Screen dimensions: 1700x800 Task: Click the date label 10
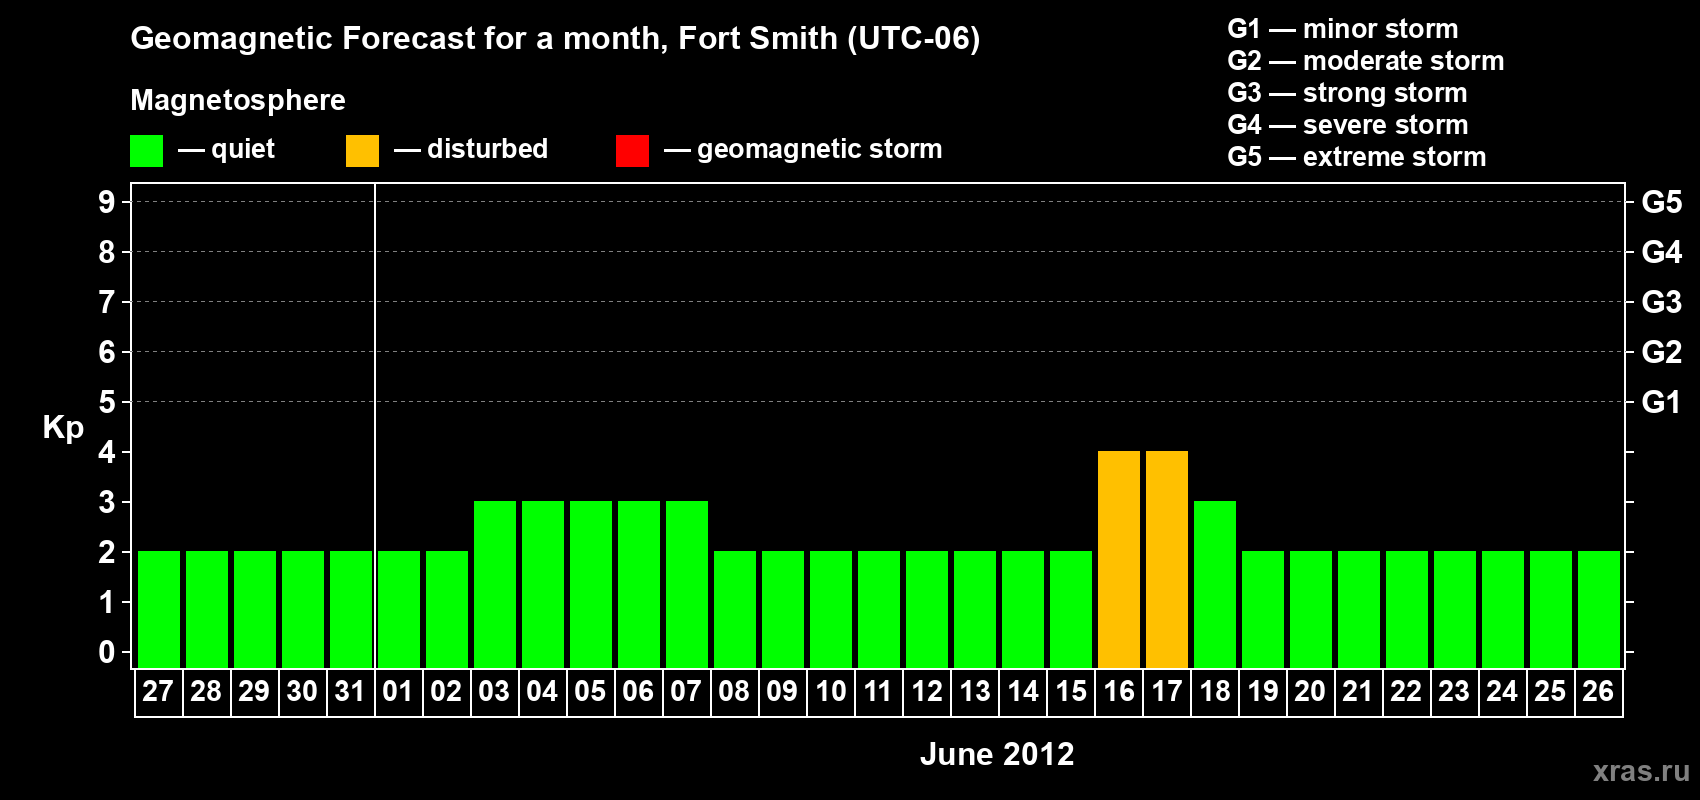[x=831, y=691]
